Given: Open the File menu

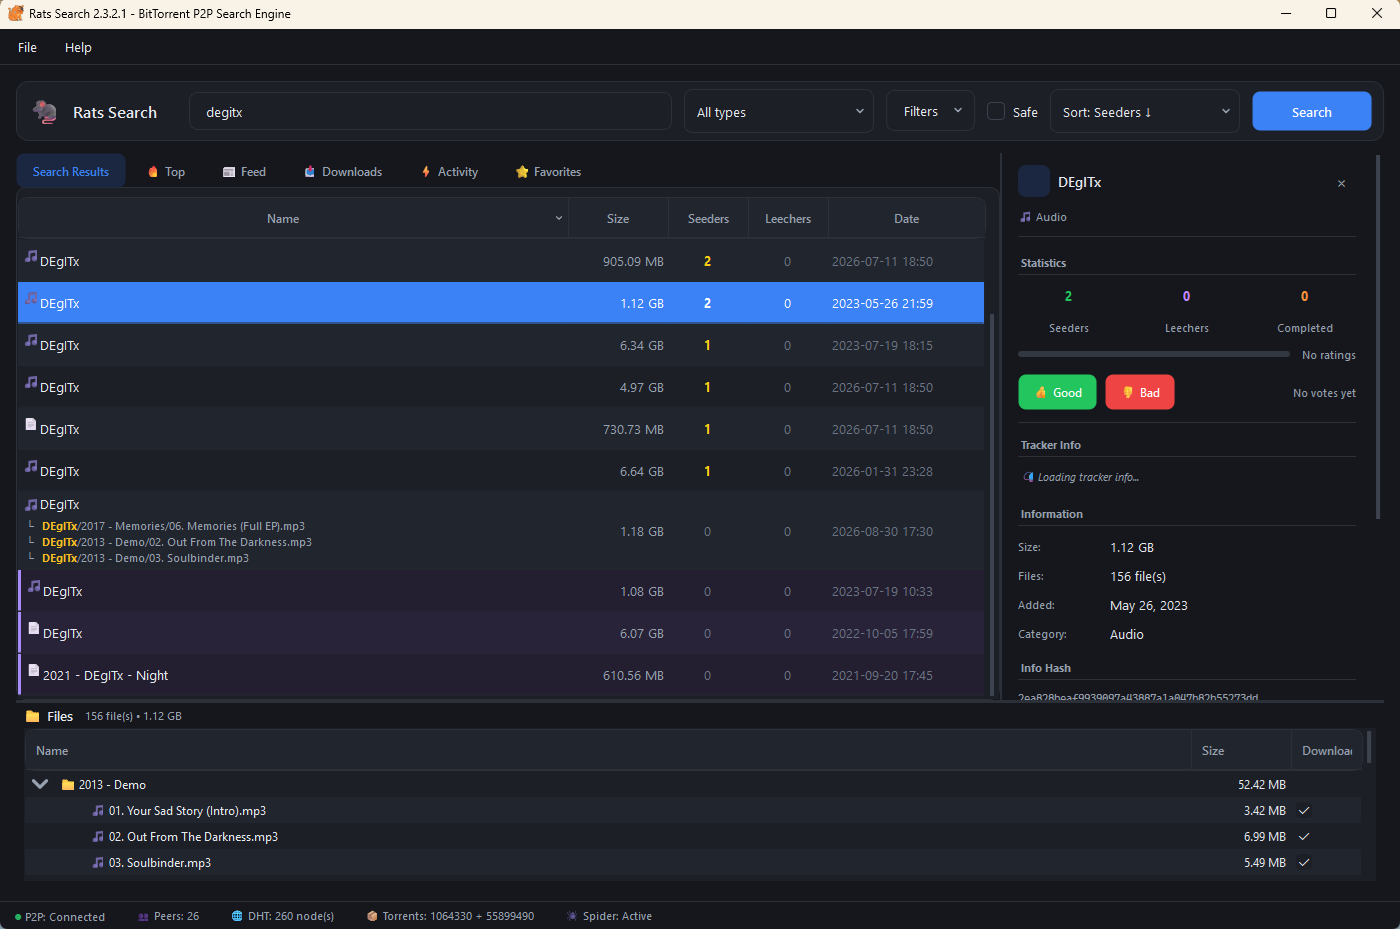Looking at the screenshot, I should coord(27,48).
